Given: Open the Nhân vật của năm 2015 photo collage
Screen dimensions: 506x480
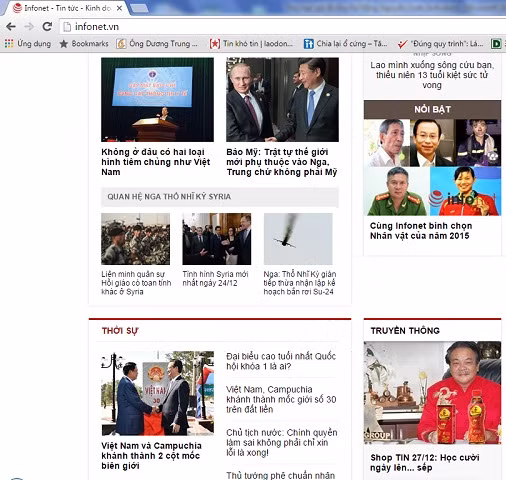Looking at the screenshot, I should click(432, 167).
